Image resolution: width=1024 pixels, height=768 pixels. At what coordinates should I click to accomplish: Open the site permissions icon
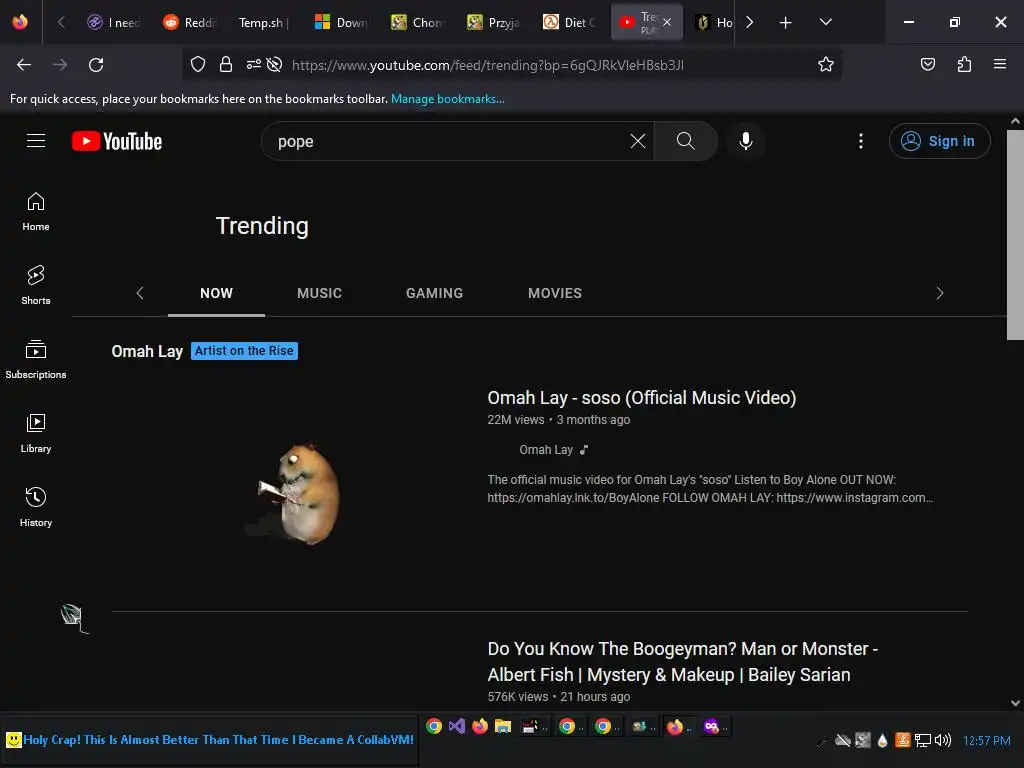pos(253,64)
